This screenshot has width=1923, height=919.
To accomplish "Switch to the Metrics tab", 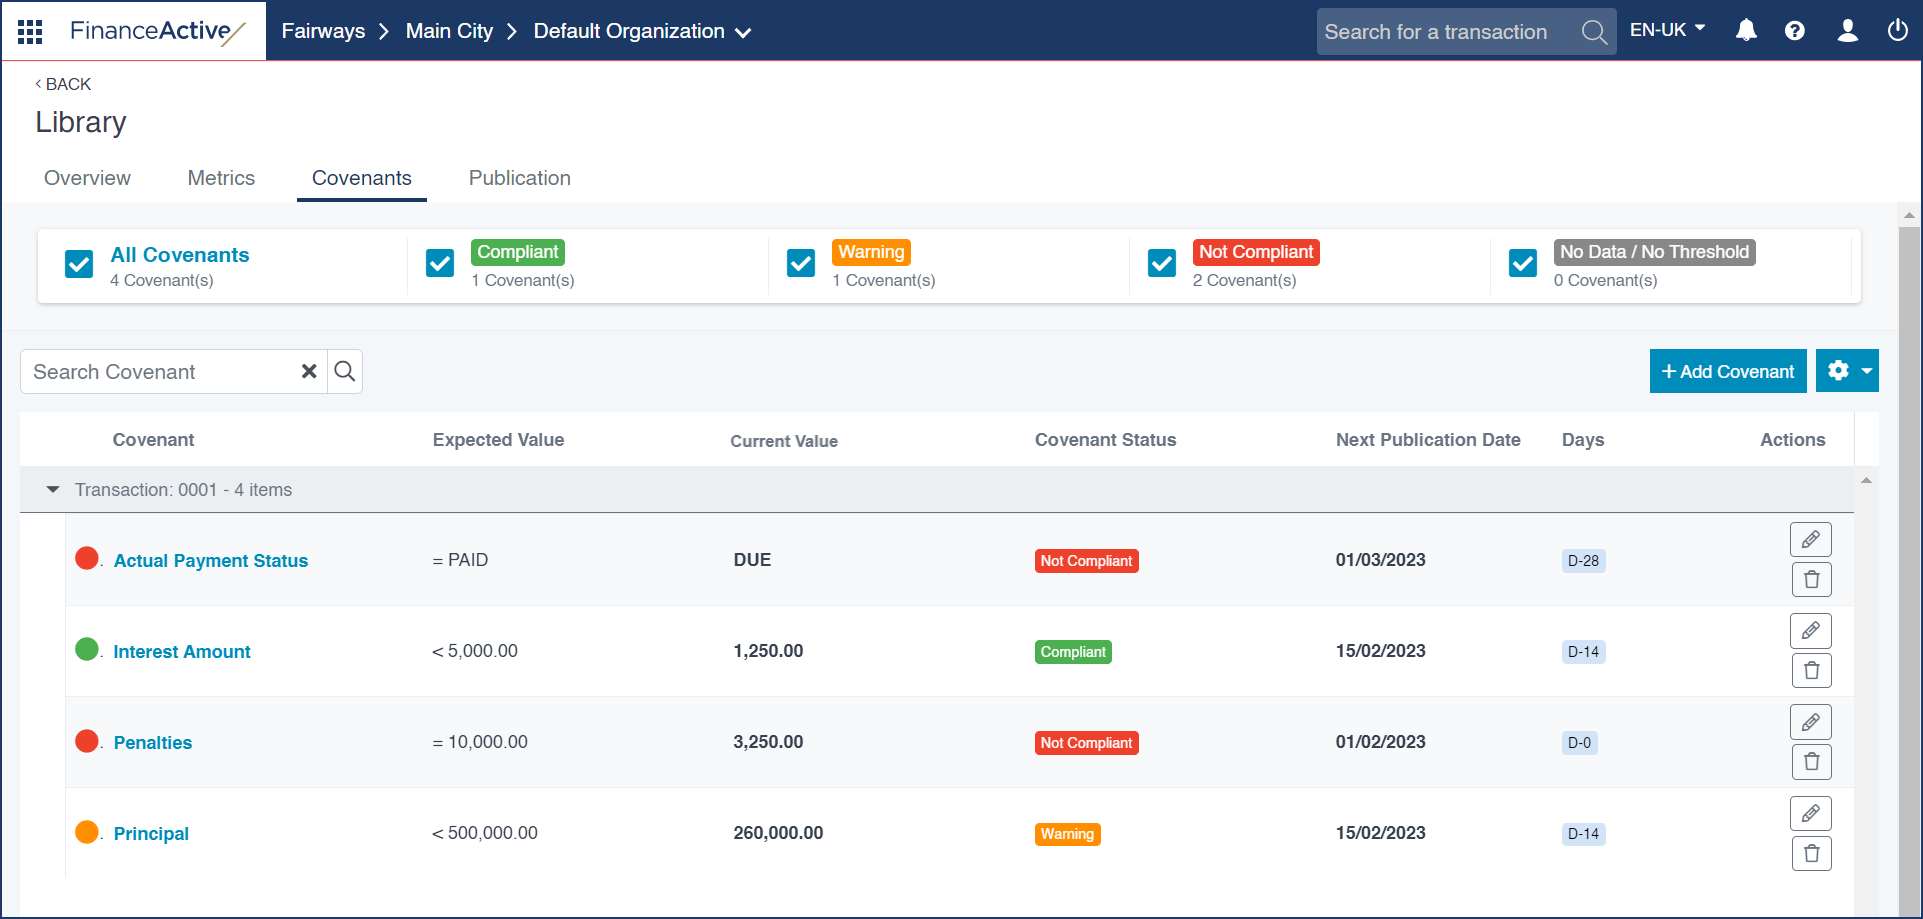I will (x=221, y=178).
